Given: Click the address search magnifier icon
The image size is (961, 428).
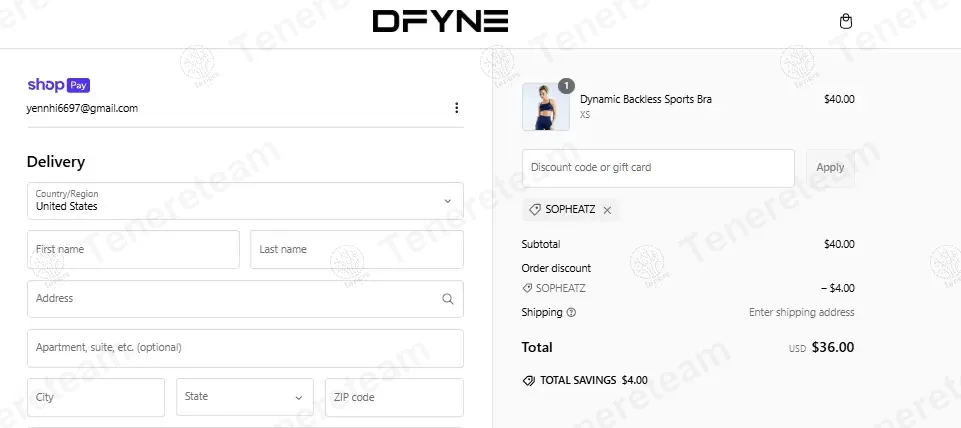Looking at the screenshot, I should click(x=447, y=298).
